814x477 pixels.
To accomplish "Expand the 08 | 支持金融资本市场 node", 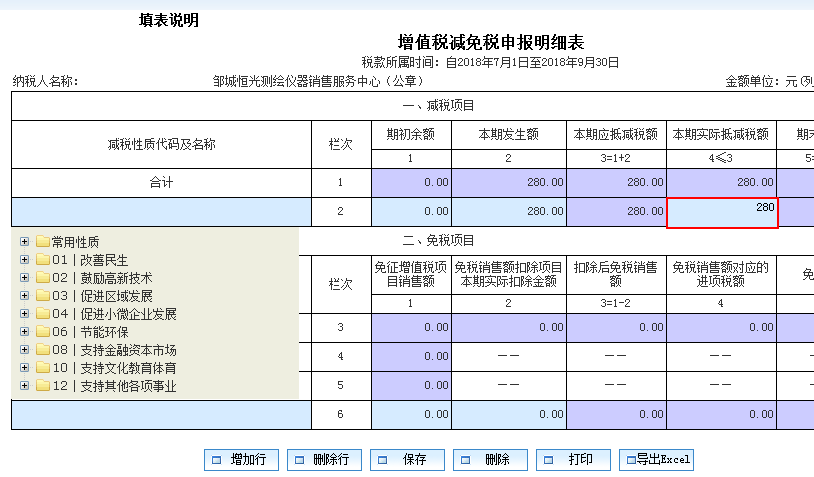I will coord(24,350).
